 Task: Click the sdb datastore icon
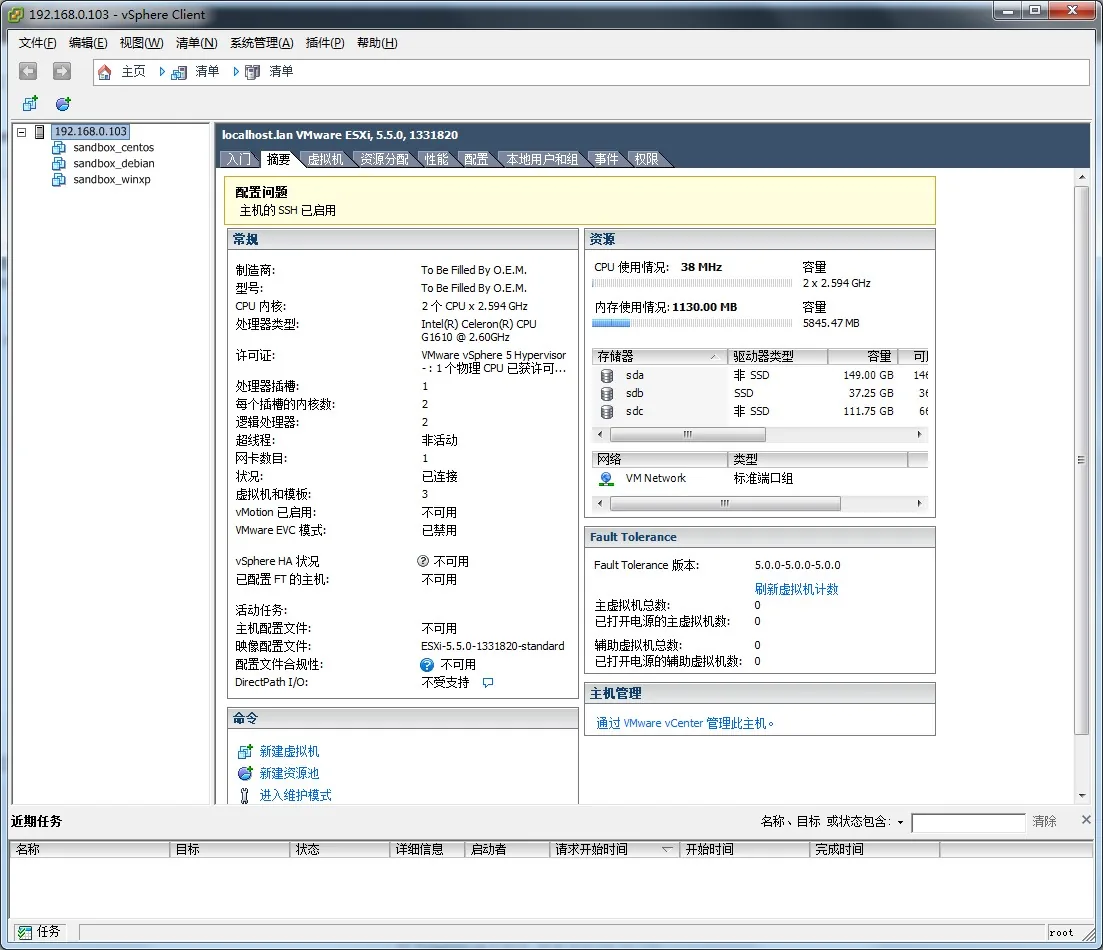tap(606, 393)
